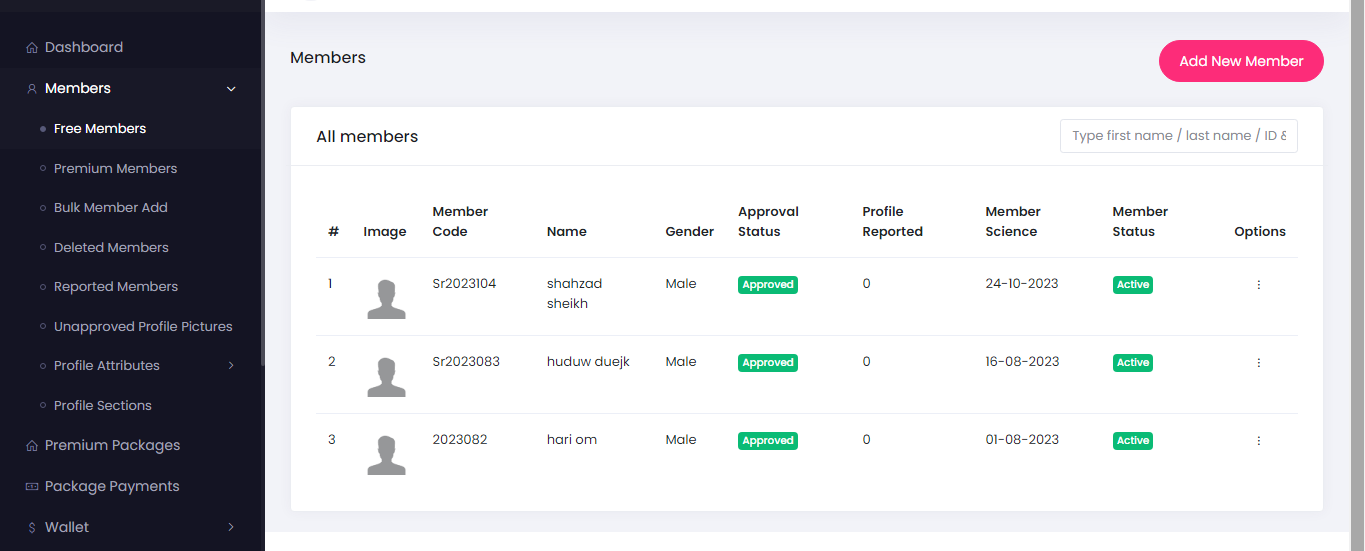
Task: Click the member search input field
Action: tap(1178, 136)
